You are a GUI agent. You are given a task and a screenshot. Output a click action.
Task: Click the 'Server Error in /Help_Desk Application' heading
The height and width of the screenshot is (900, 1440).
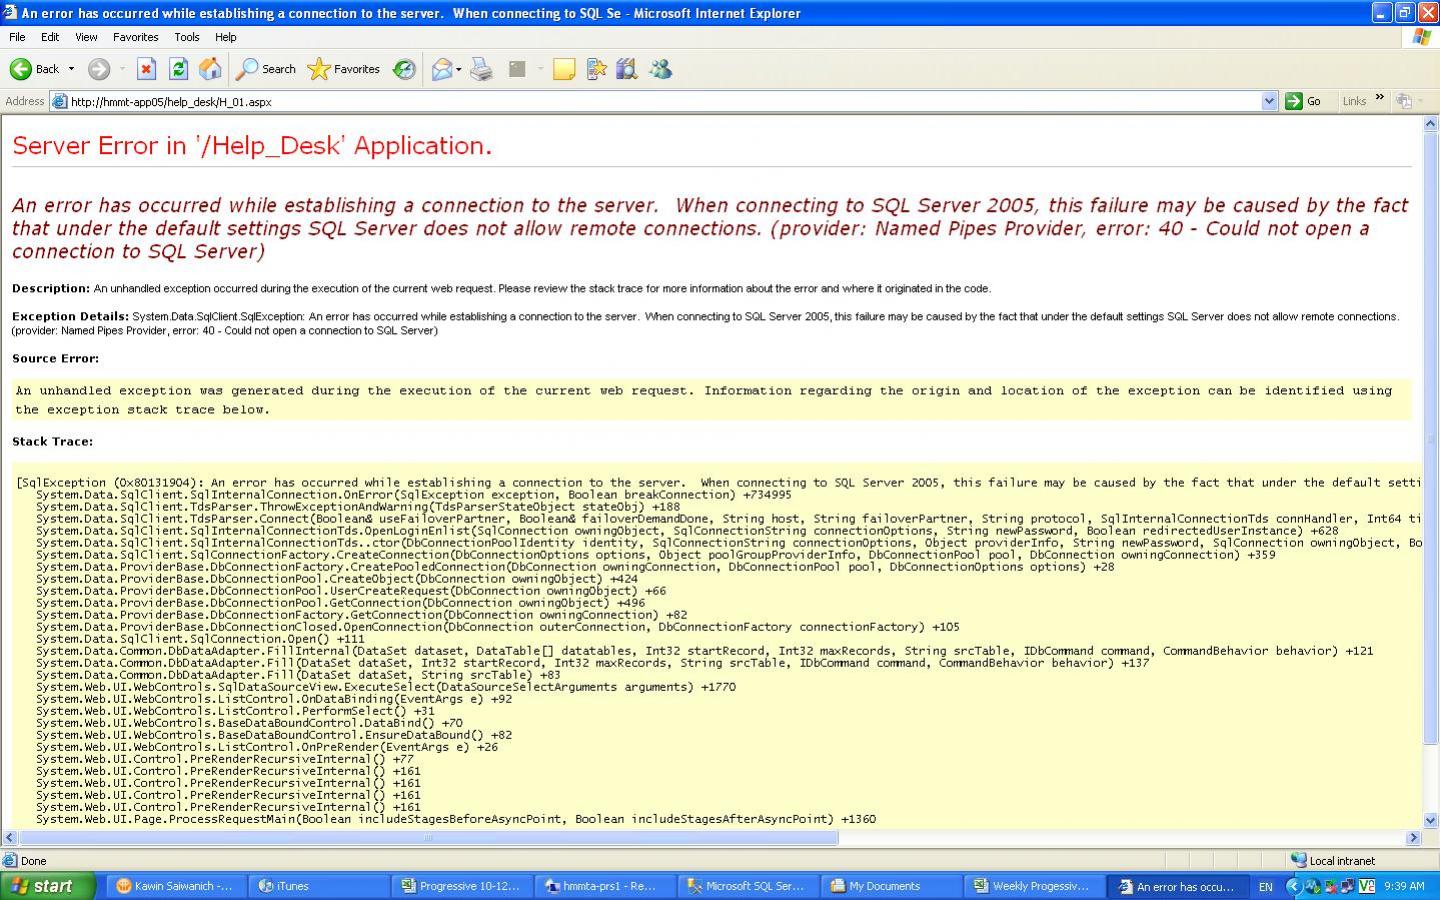(x=252, y=146)
